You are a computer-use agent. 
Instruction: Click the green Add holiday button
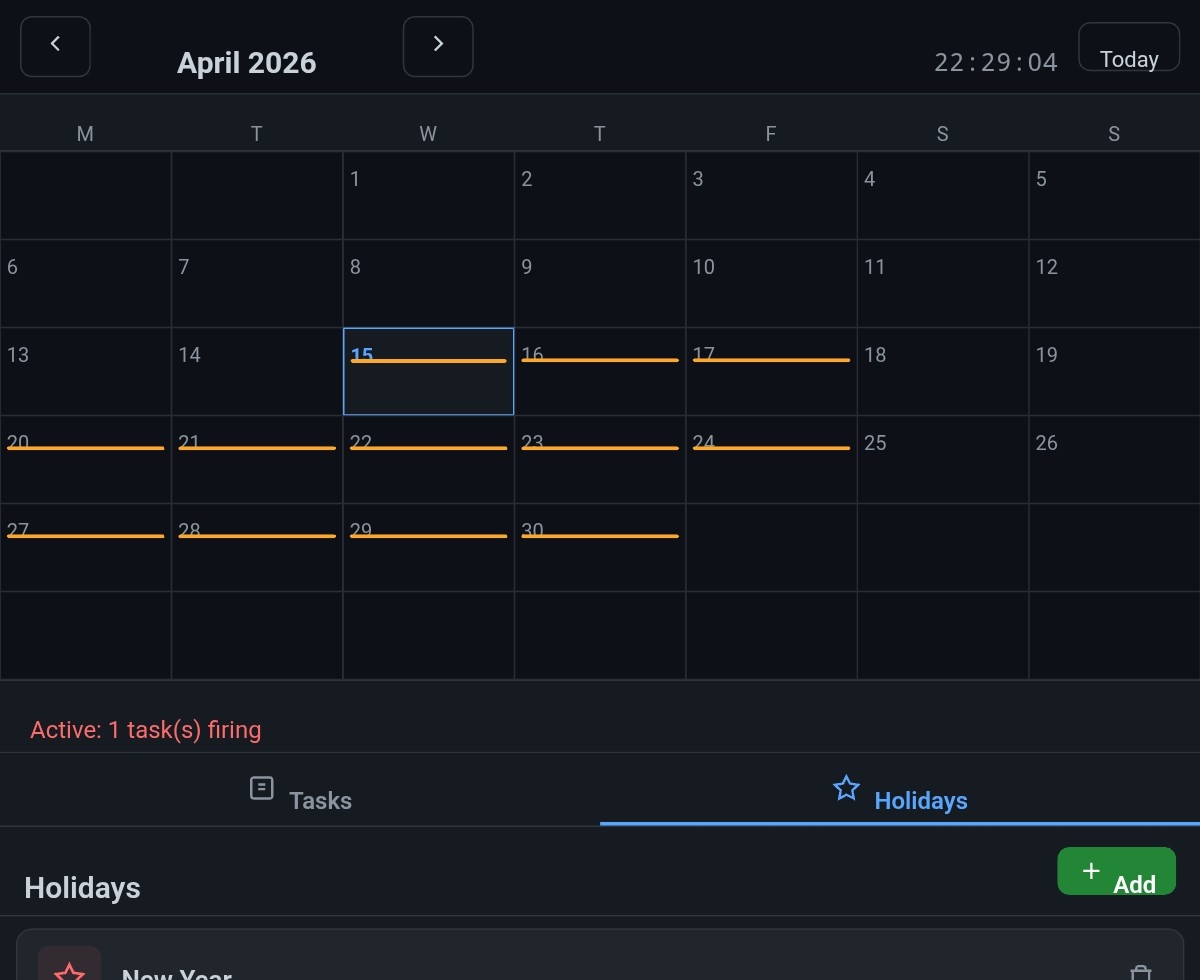[x=1117, y=871]
